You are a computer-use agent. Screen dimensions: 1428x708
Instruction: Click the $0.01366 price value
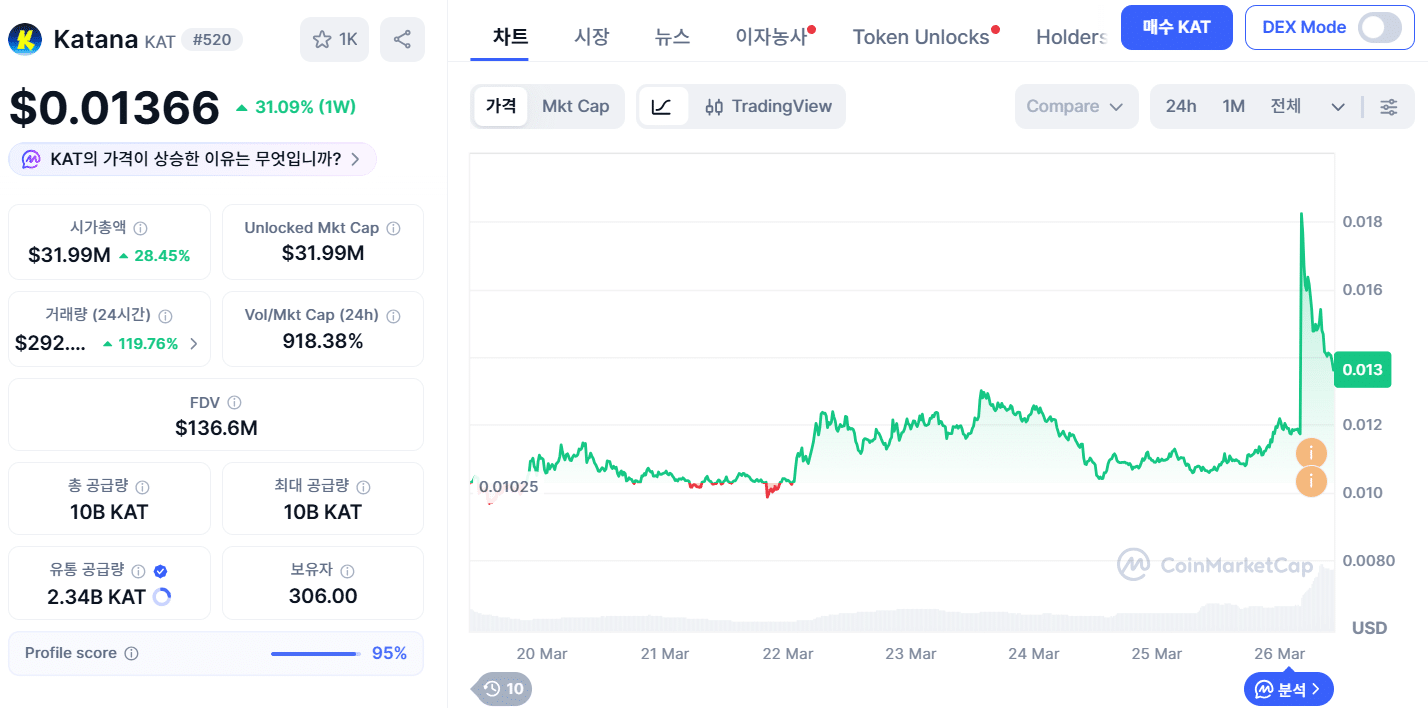[x=114, y=107]
